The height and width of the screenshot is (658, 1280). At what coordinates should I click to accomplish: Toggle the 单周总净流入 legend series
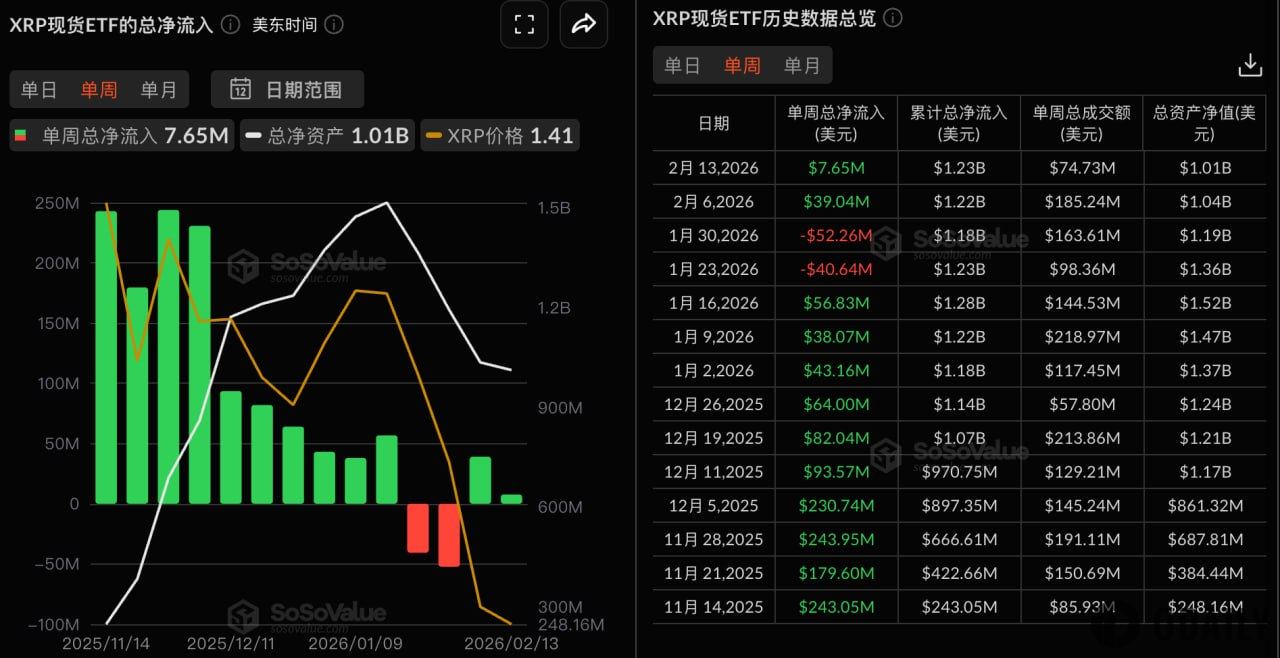pyautogui.click(x=120, y=135)
